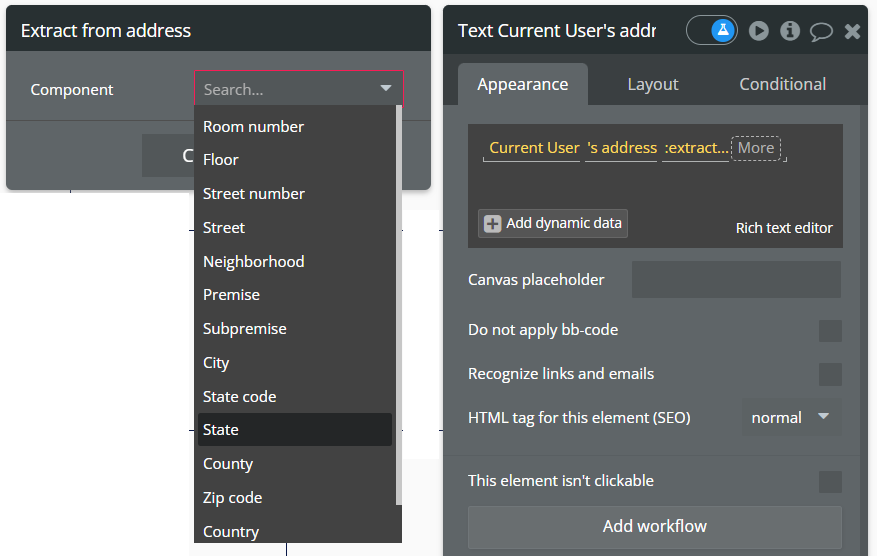
Task: Click the plus icon for adding dynamic data
Action: pyautogui.click(x=492, y=223)
